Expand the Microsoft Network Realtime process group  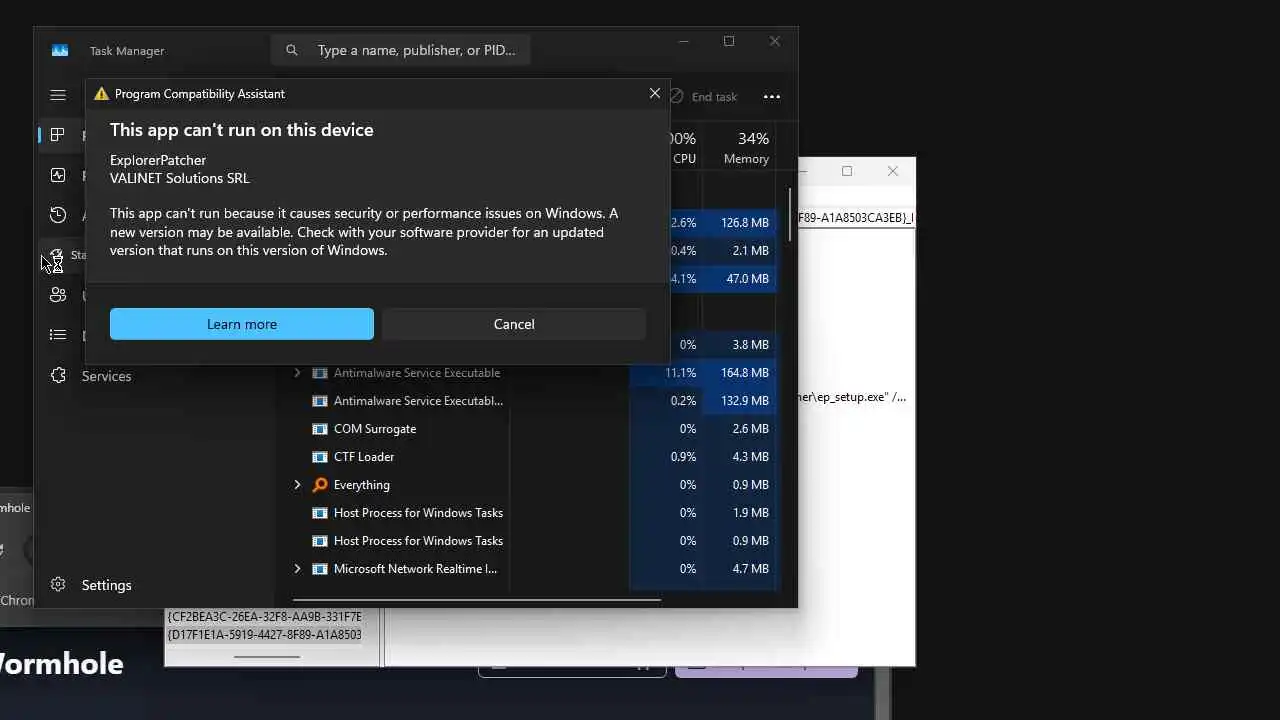(x=297, y=569)
